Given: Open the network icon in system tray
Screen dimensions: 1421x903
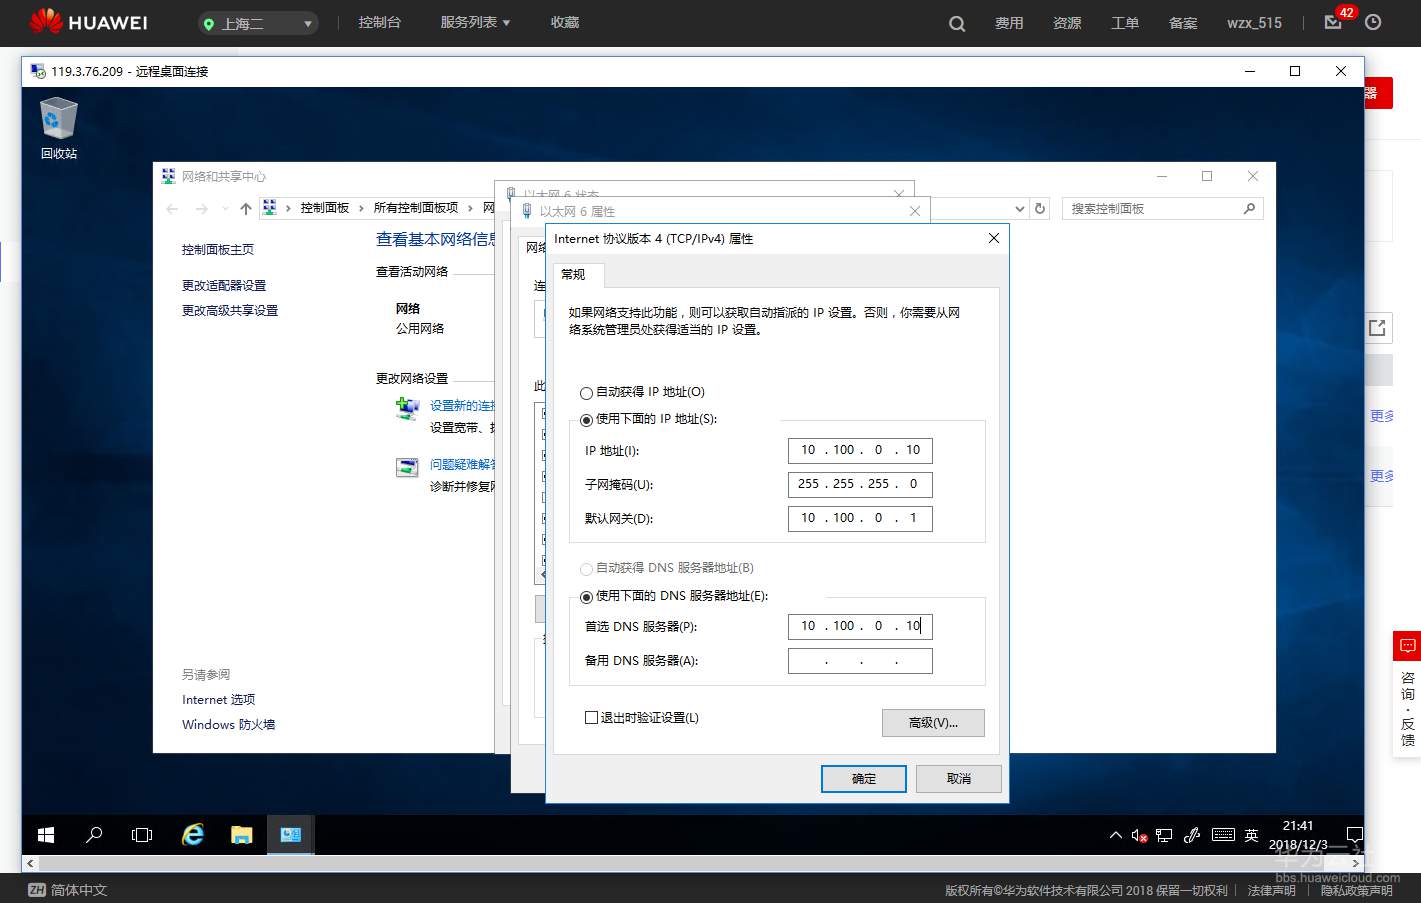Looking at the screenshot, I should pyautogui.click(x=1163, y=834).
